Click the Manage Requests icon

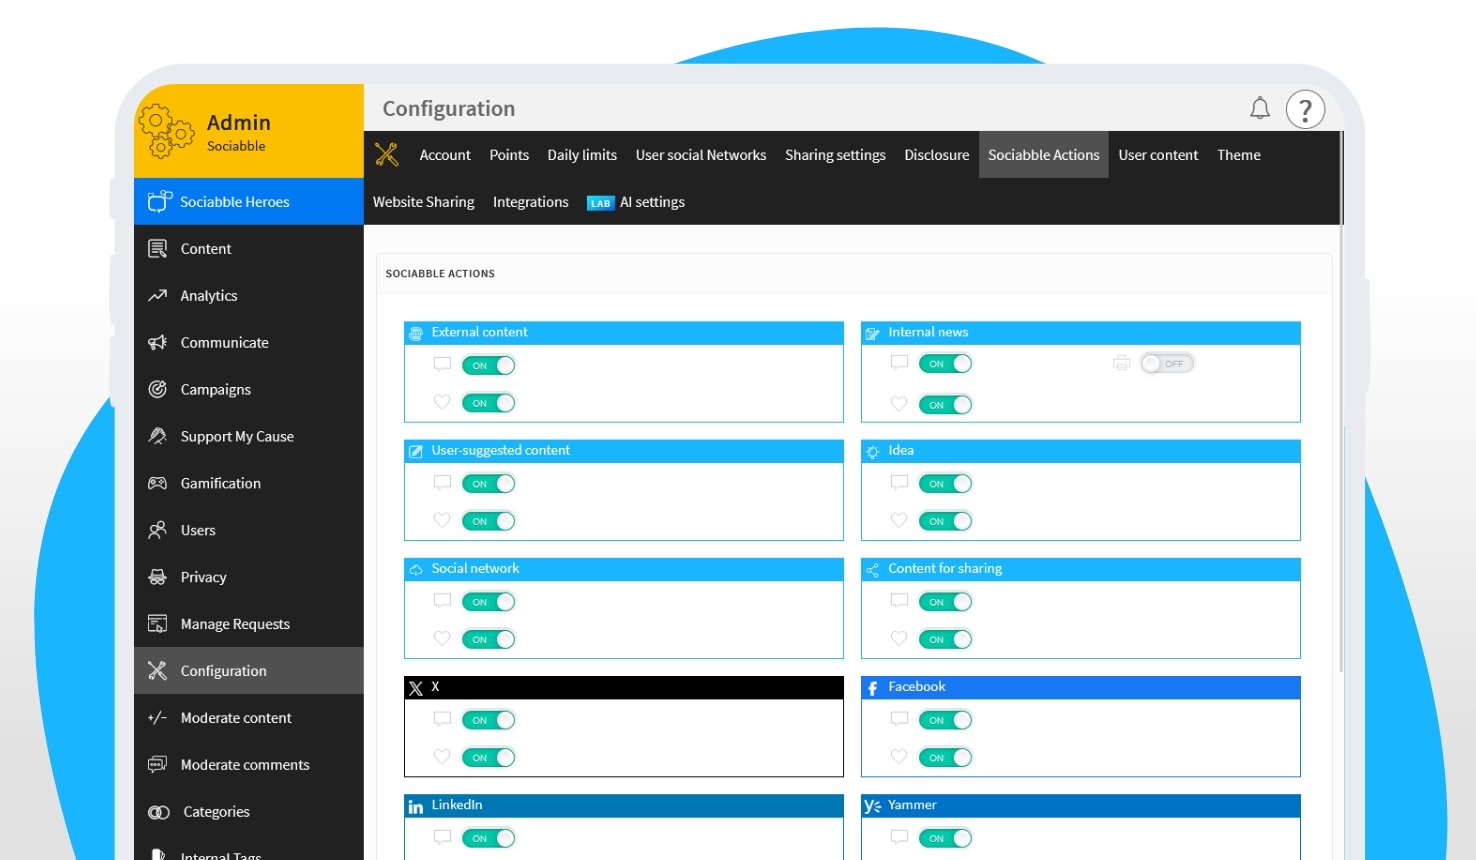157,624
